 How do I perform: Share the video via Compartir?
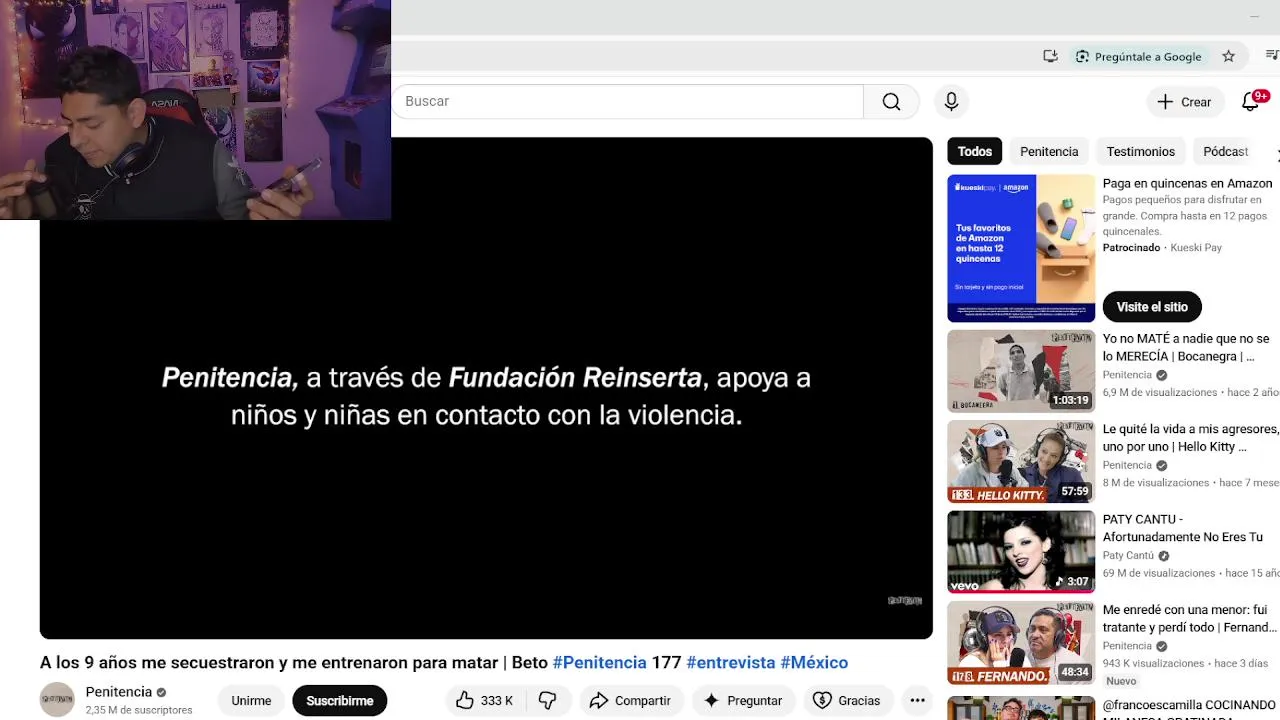click(630, 701)
